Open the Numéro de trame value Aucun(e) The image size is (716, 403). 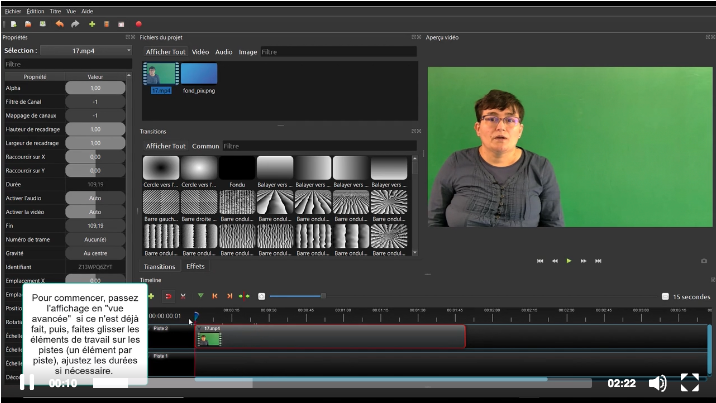tap(95, 239)
